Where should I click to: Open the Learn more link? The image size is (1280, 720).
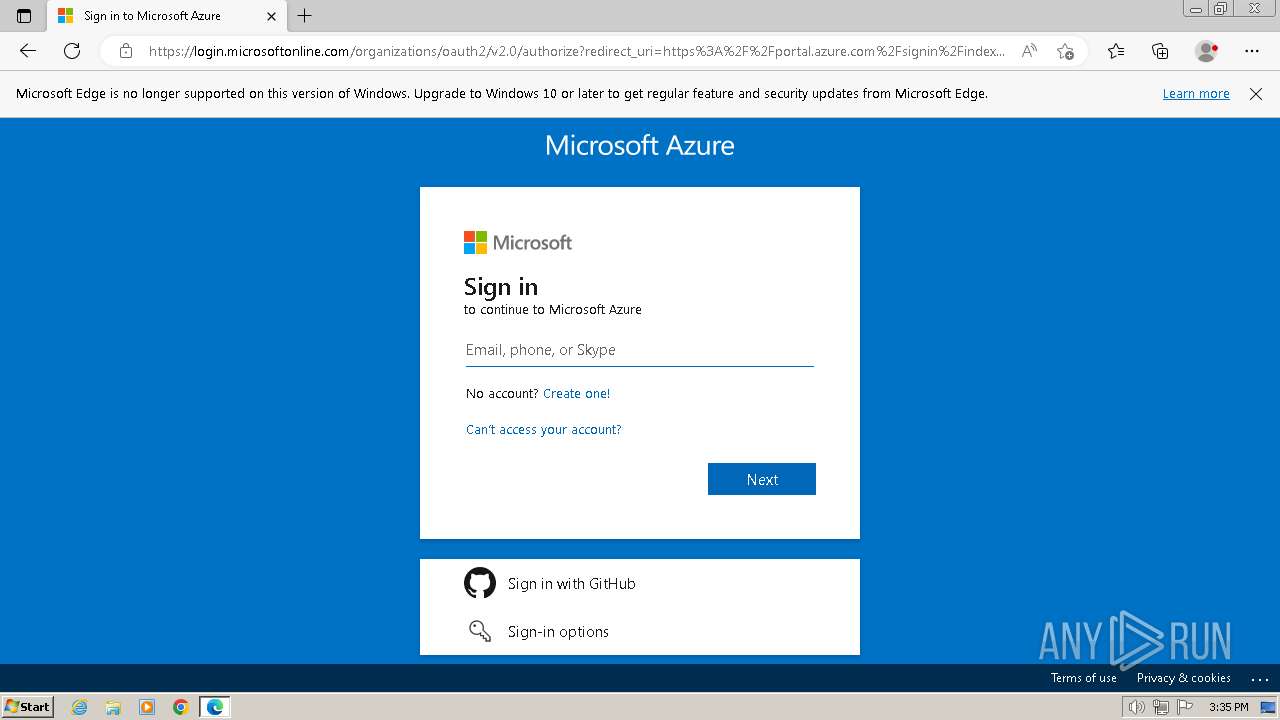point(1196,94)
